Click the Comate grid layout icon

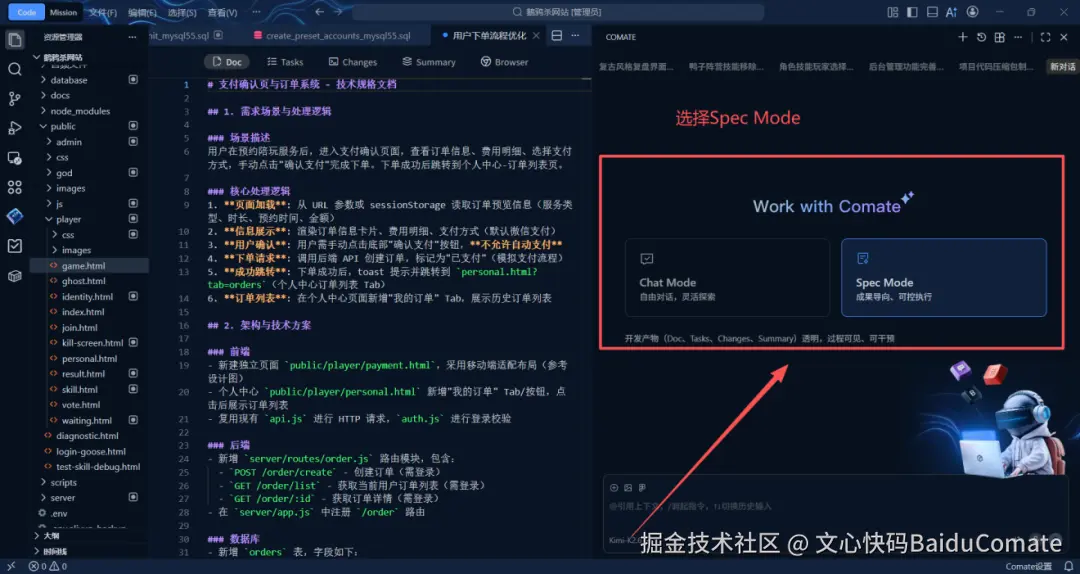pos(1000,37)
